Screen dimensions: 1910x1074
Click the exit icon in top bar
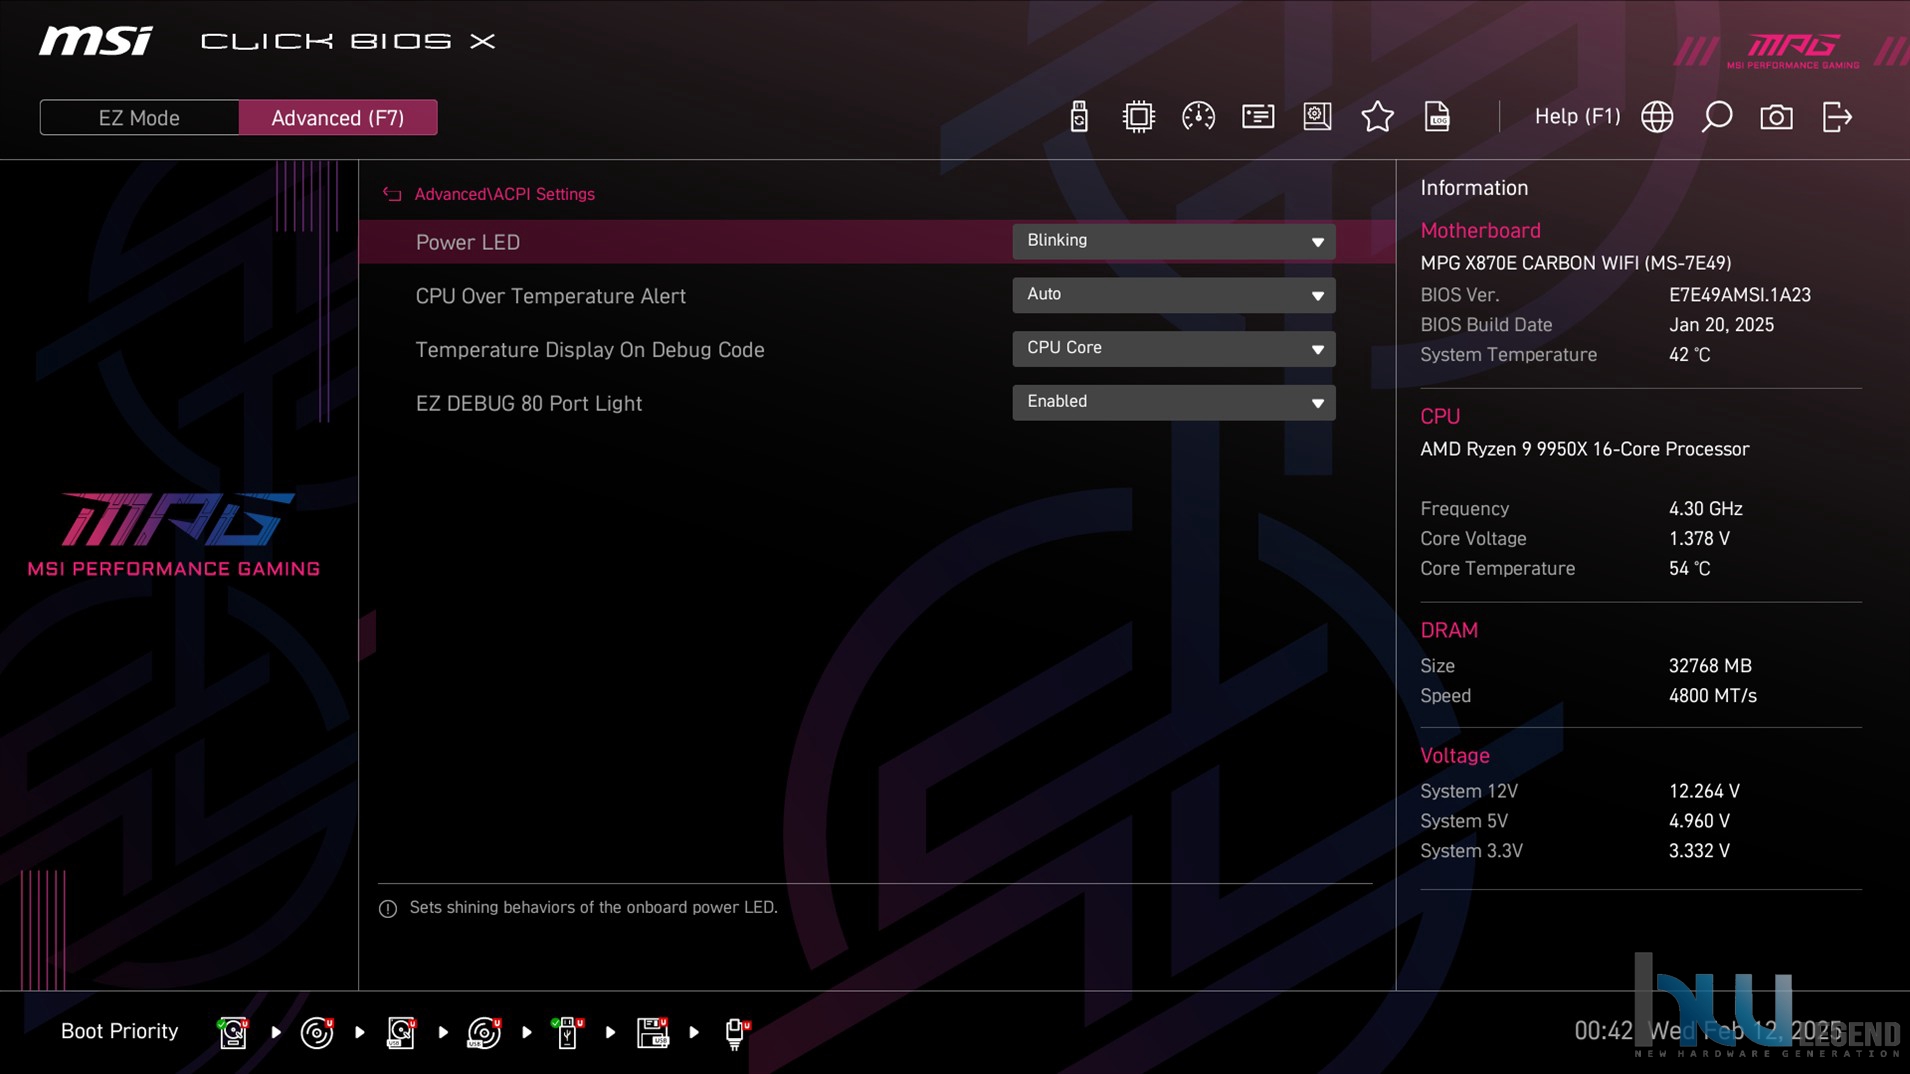(1837, 117)
